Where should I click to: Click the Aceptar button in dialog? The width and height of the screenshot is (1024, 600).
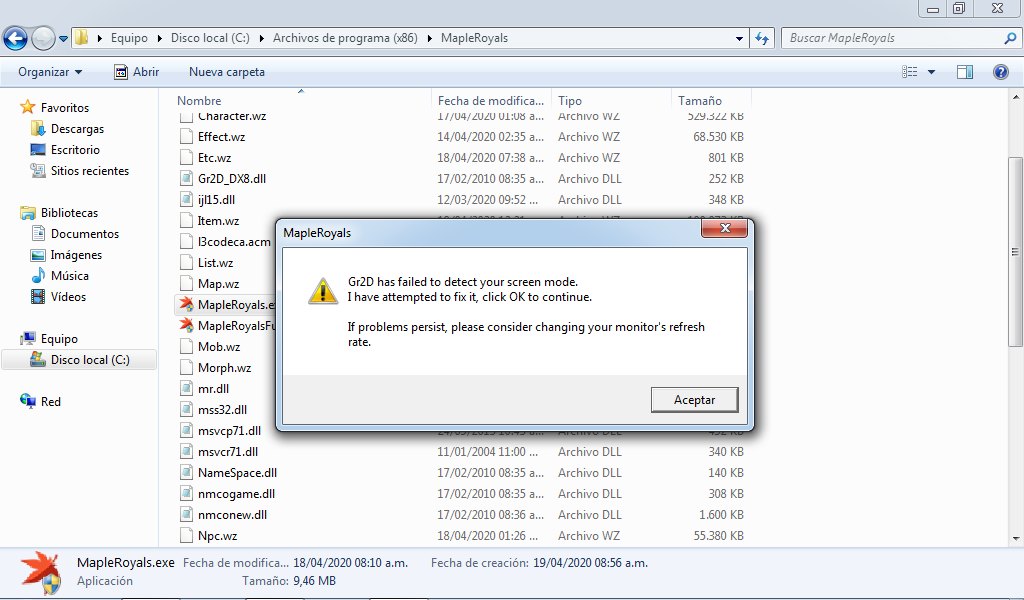coord(694,400)
